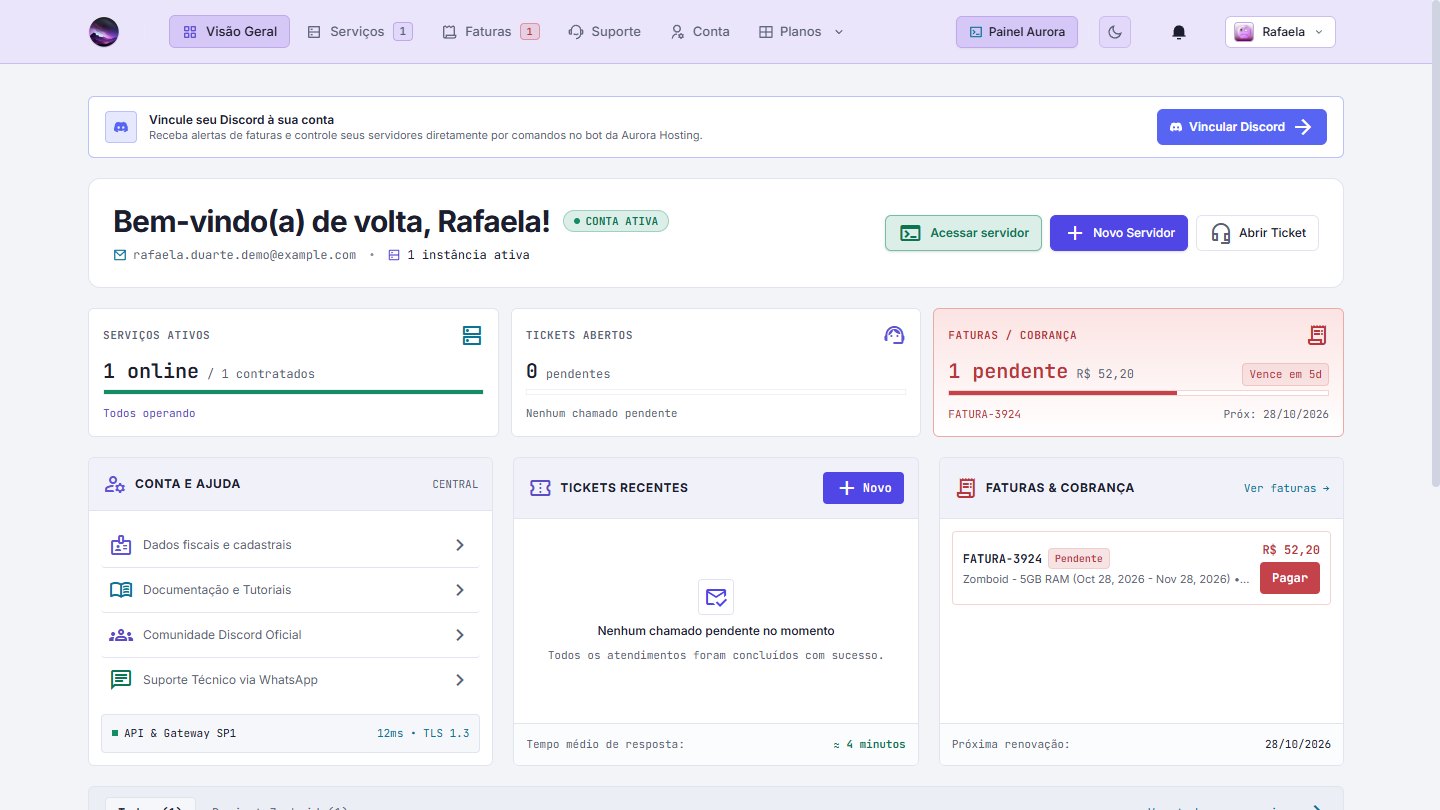Click the group icon for Comunidade Discord Oficial
This screenshot has height=810, width=1440.
coord(121,635)
